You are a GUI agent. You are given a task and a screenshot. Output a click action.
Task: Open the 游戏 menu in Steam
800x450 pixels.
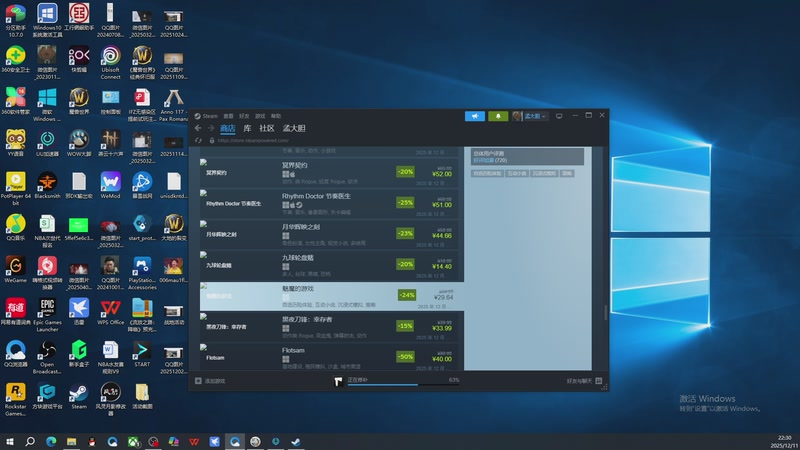(x=260, y=116)
